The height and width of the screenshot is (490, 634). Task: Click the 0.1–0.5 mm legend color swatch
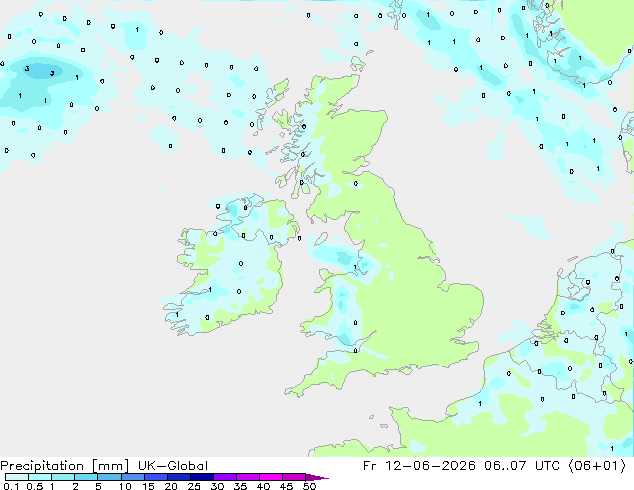(17, 477)
